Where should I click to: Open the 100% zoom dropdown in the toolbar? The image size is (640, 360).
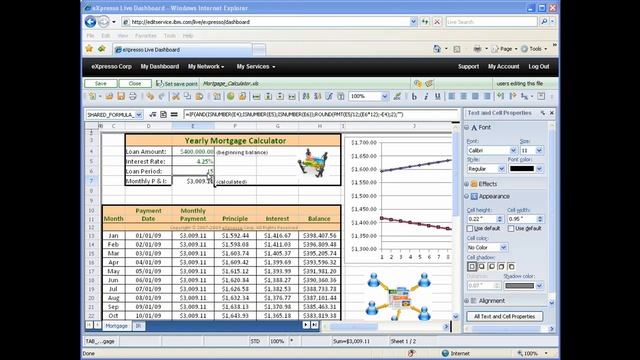[384, 96]
